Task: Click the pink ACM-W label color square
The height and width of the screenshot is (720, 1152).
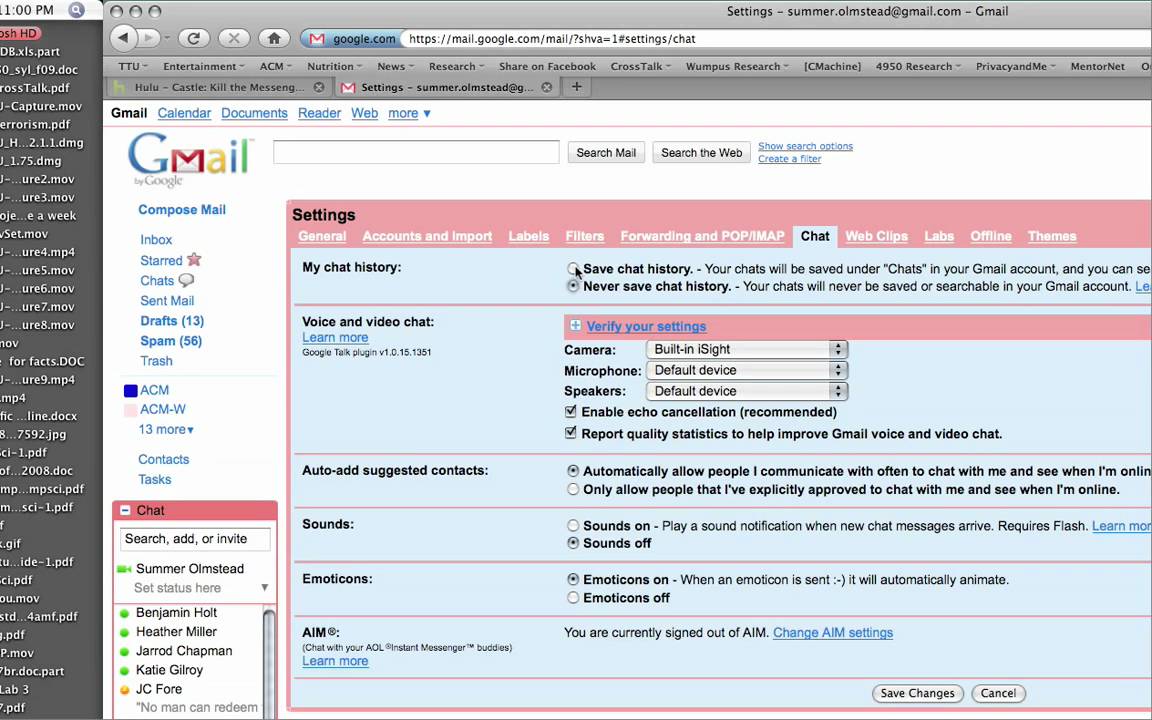Action: click(x=131, y=410)
